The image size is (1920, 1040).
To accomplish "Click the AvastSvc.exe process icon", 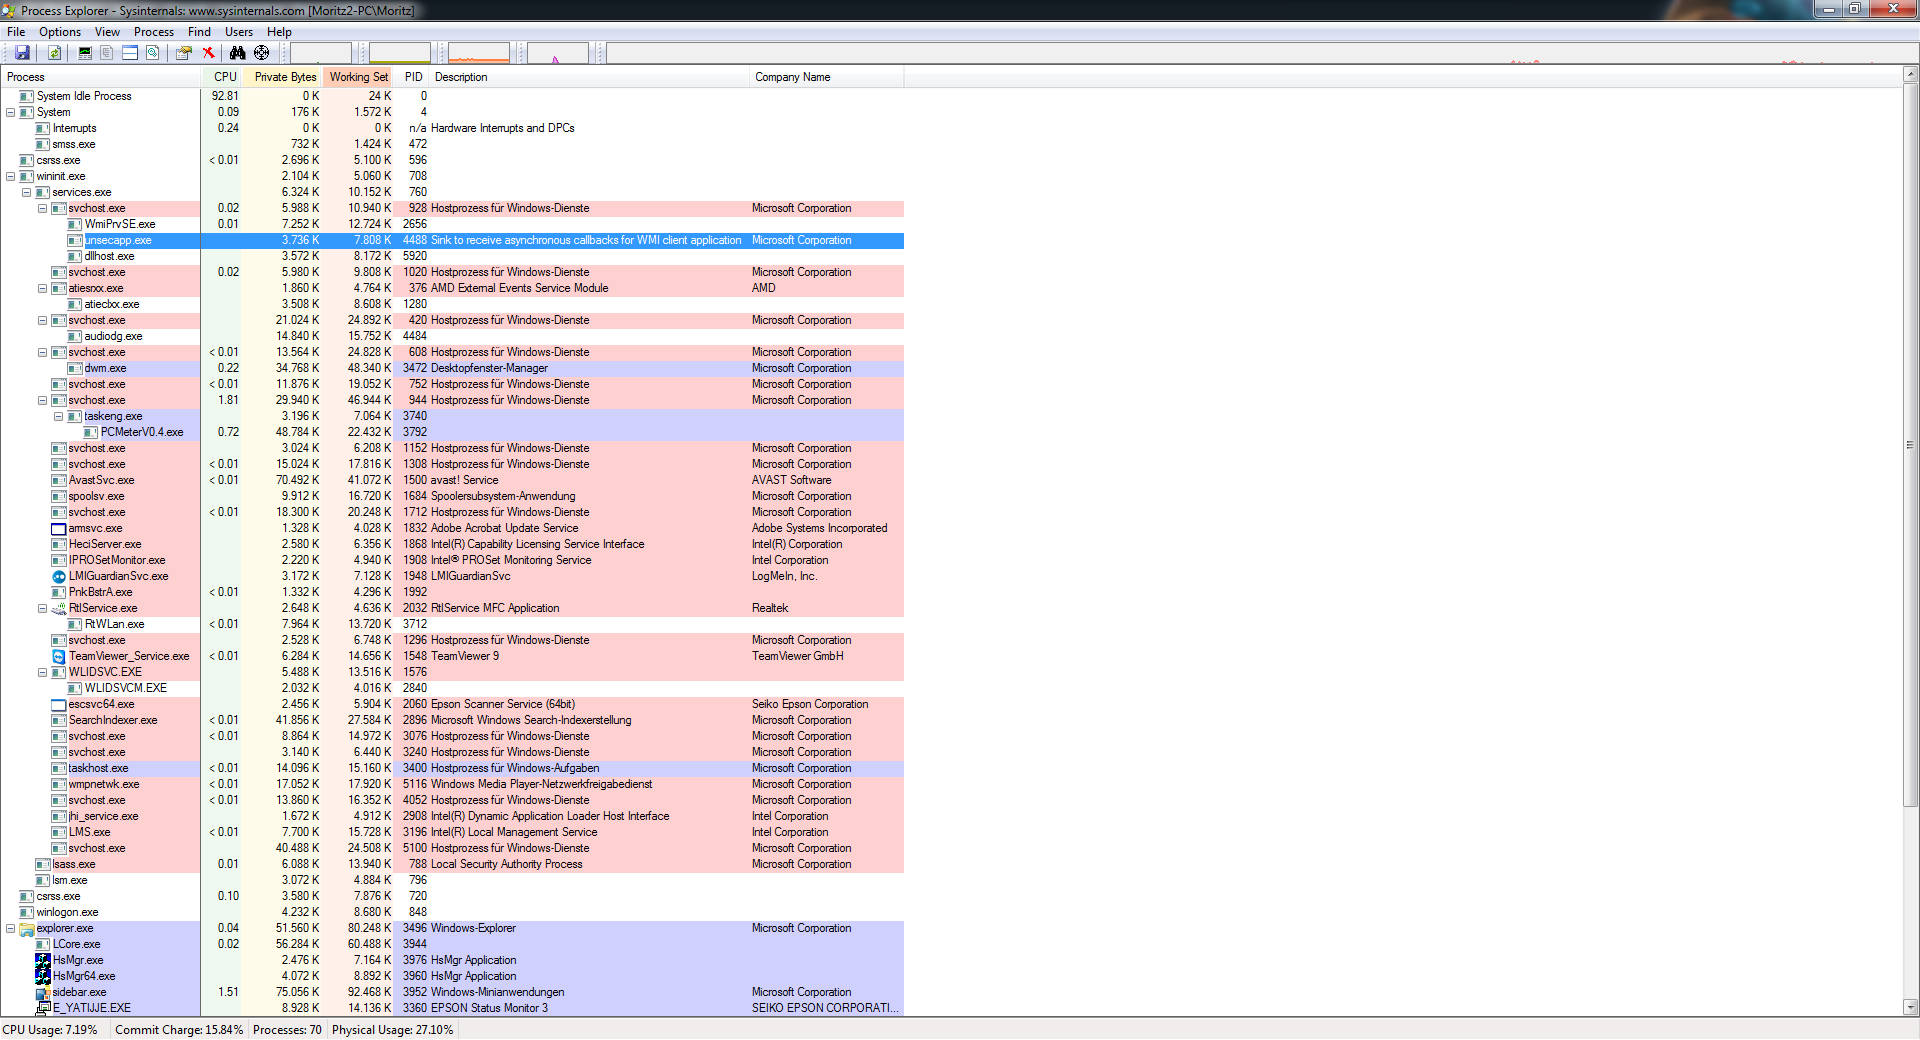I will [x=59, y=480].
